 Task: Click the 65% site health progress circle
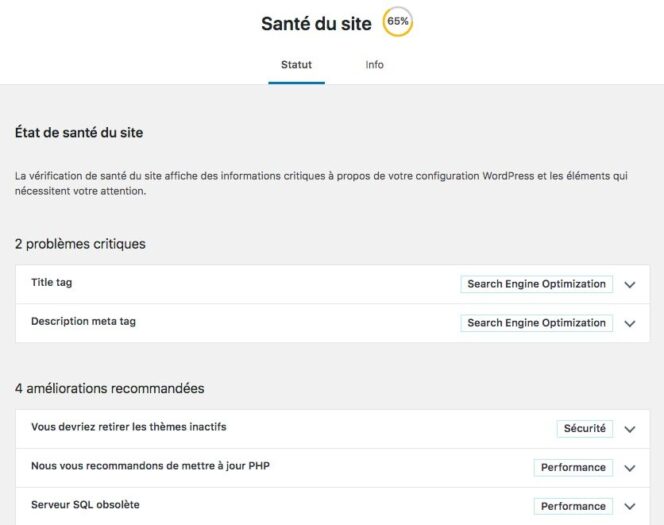(x=398, y=22)
